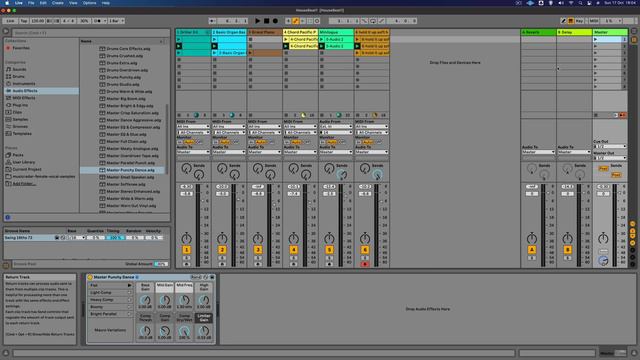Toggle the browser show/hide arrow icon
The height and width of the screenshot is (360, 640).
pos(6,31)
